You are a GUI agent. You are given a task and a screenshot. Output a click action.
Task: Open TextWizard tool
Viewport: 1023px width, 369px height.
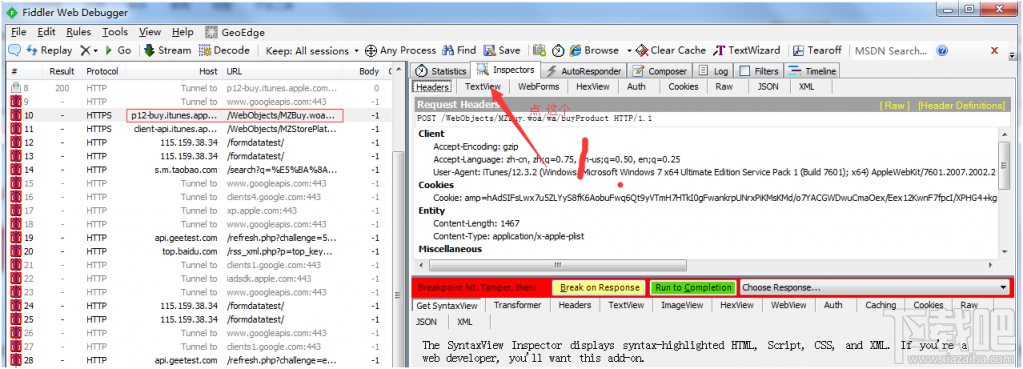point(746,50)
